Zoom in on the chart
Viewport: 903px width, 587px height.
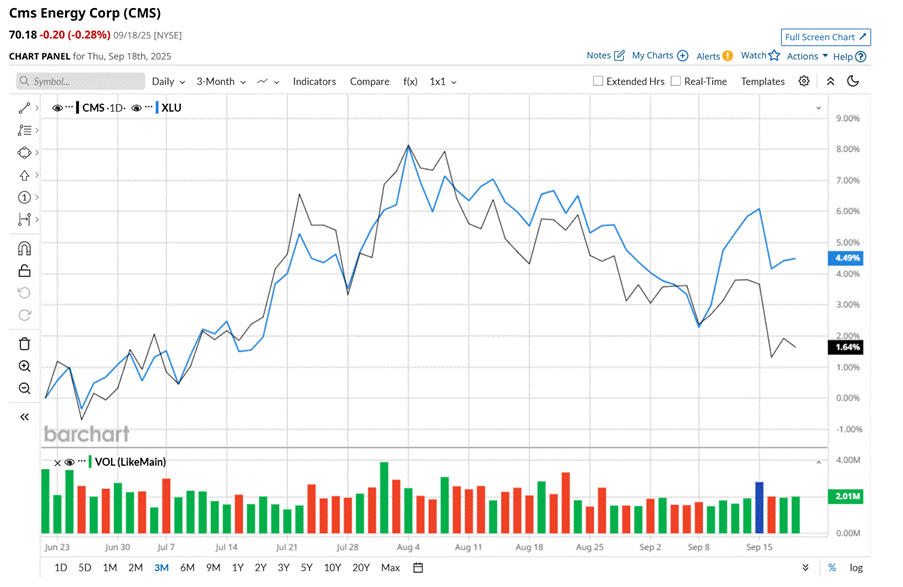24,366
